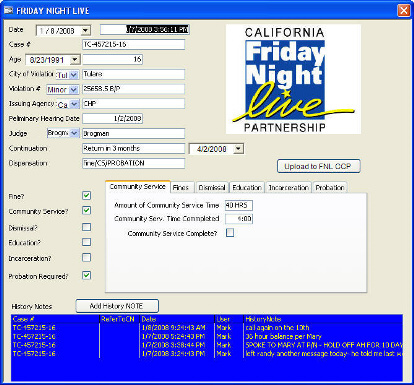The width and height of the screenshot is (414, 385).
Task: Click the city text field showing Tulare
Action: click(133, 74)
